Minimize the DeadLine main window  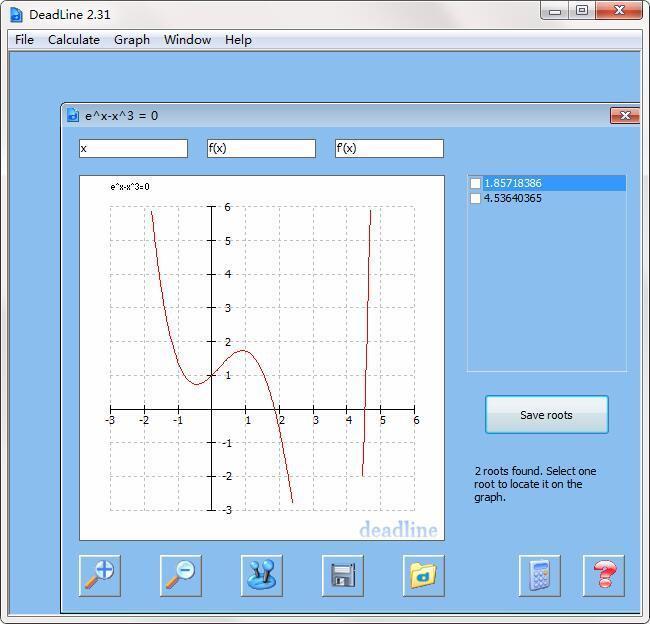[x=555, y=11]
